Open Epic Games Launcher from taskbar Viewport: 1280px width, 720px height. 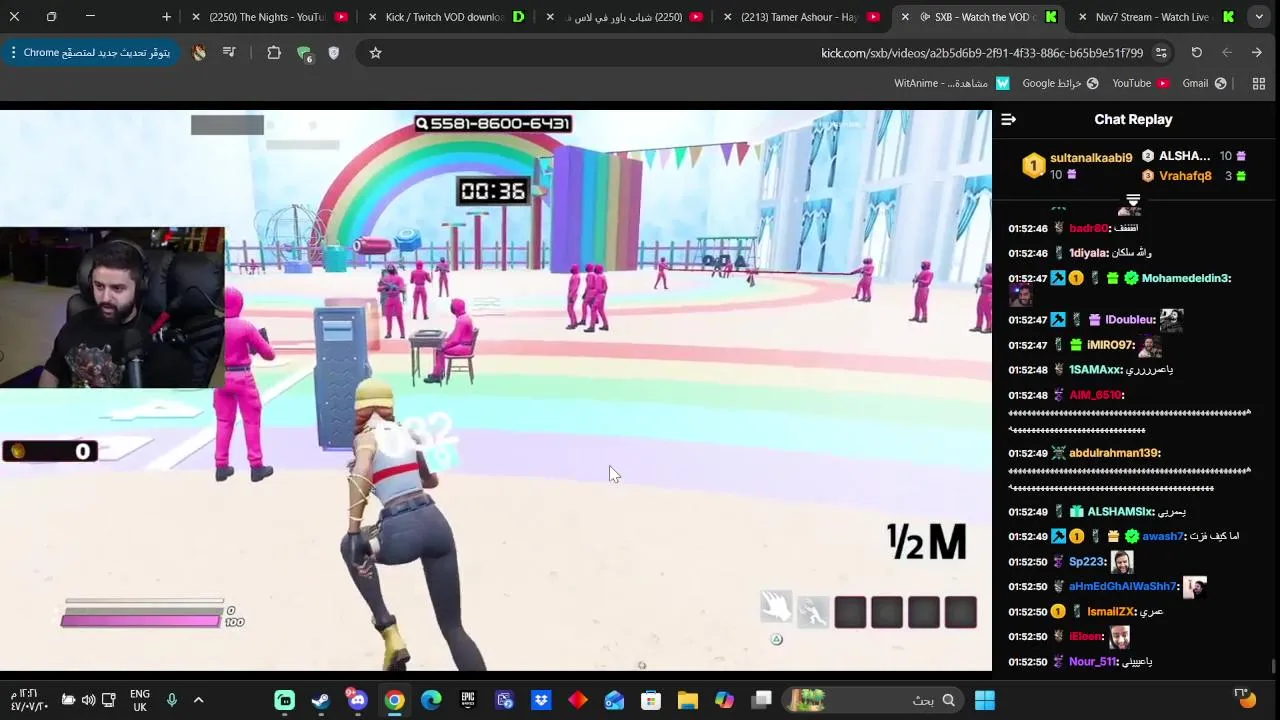click(468, 700)
